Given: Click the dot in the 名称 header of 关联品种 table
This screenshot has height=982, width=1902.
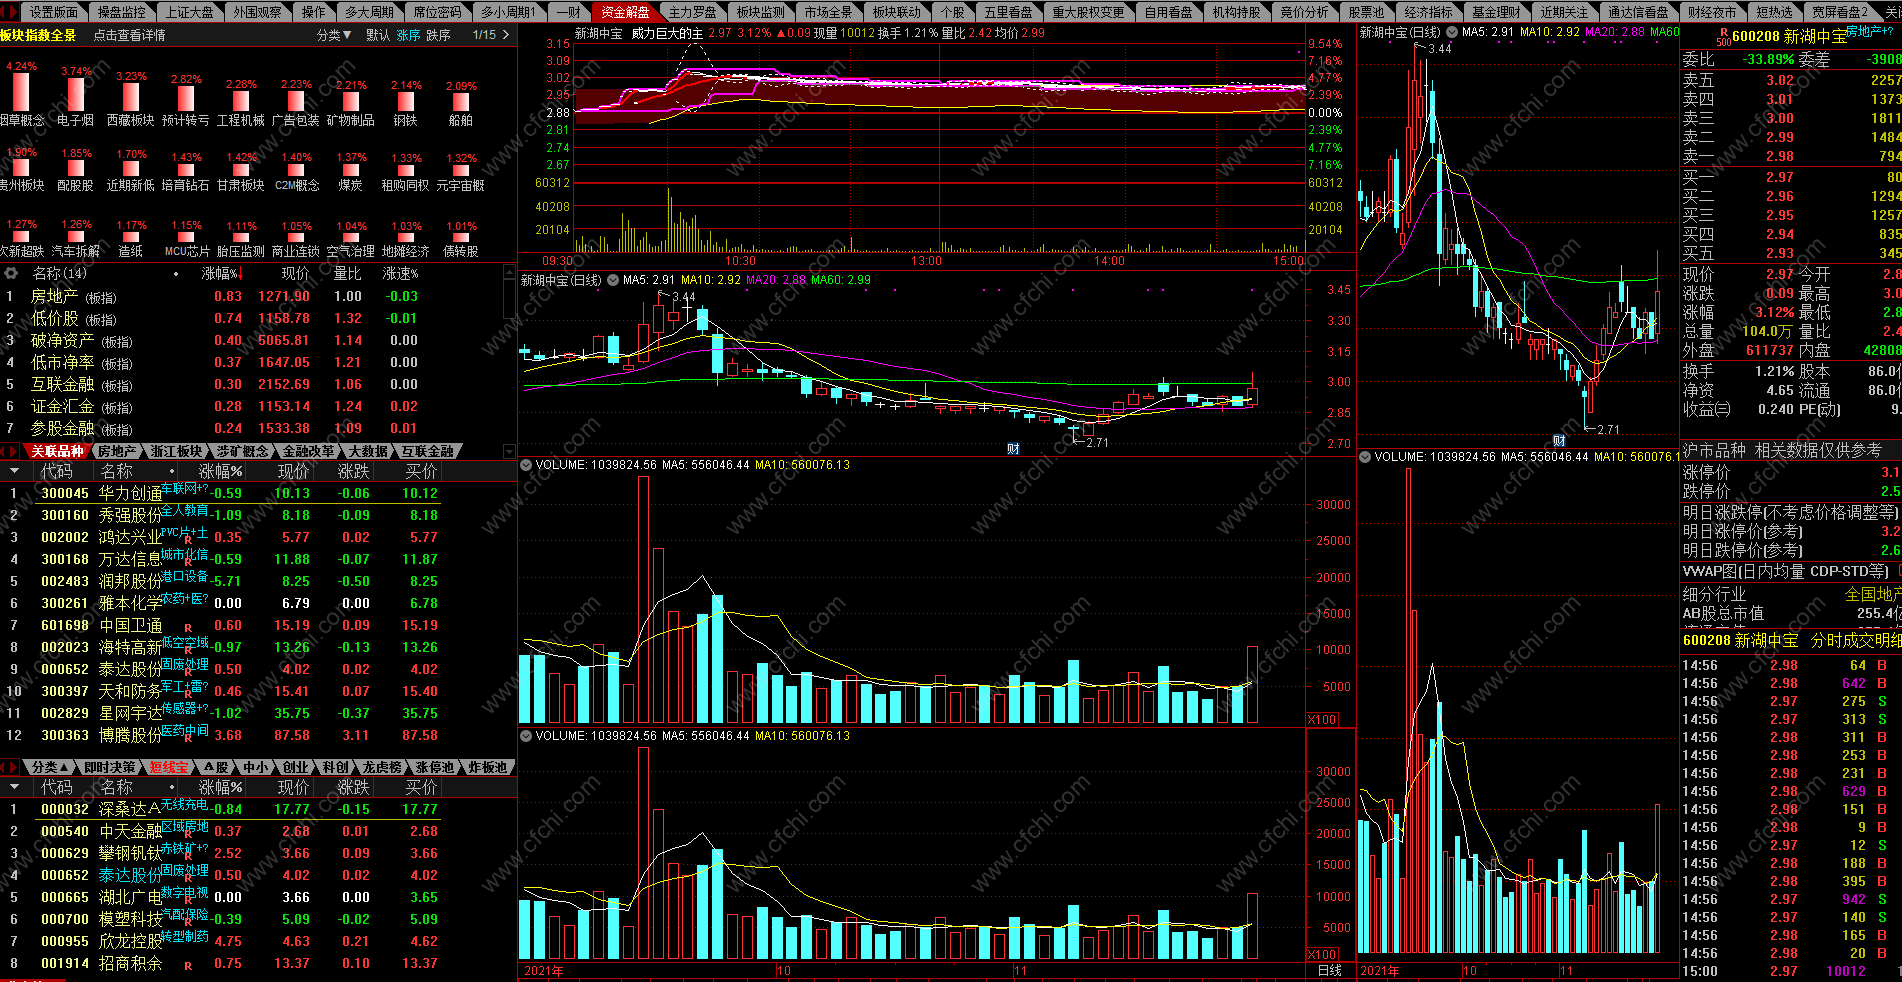Looking at the screenshot, I should click(x=172, y=471).
